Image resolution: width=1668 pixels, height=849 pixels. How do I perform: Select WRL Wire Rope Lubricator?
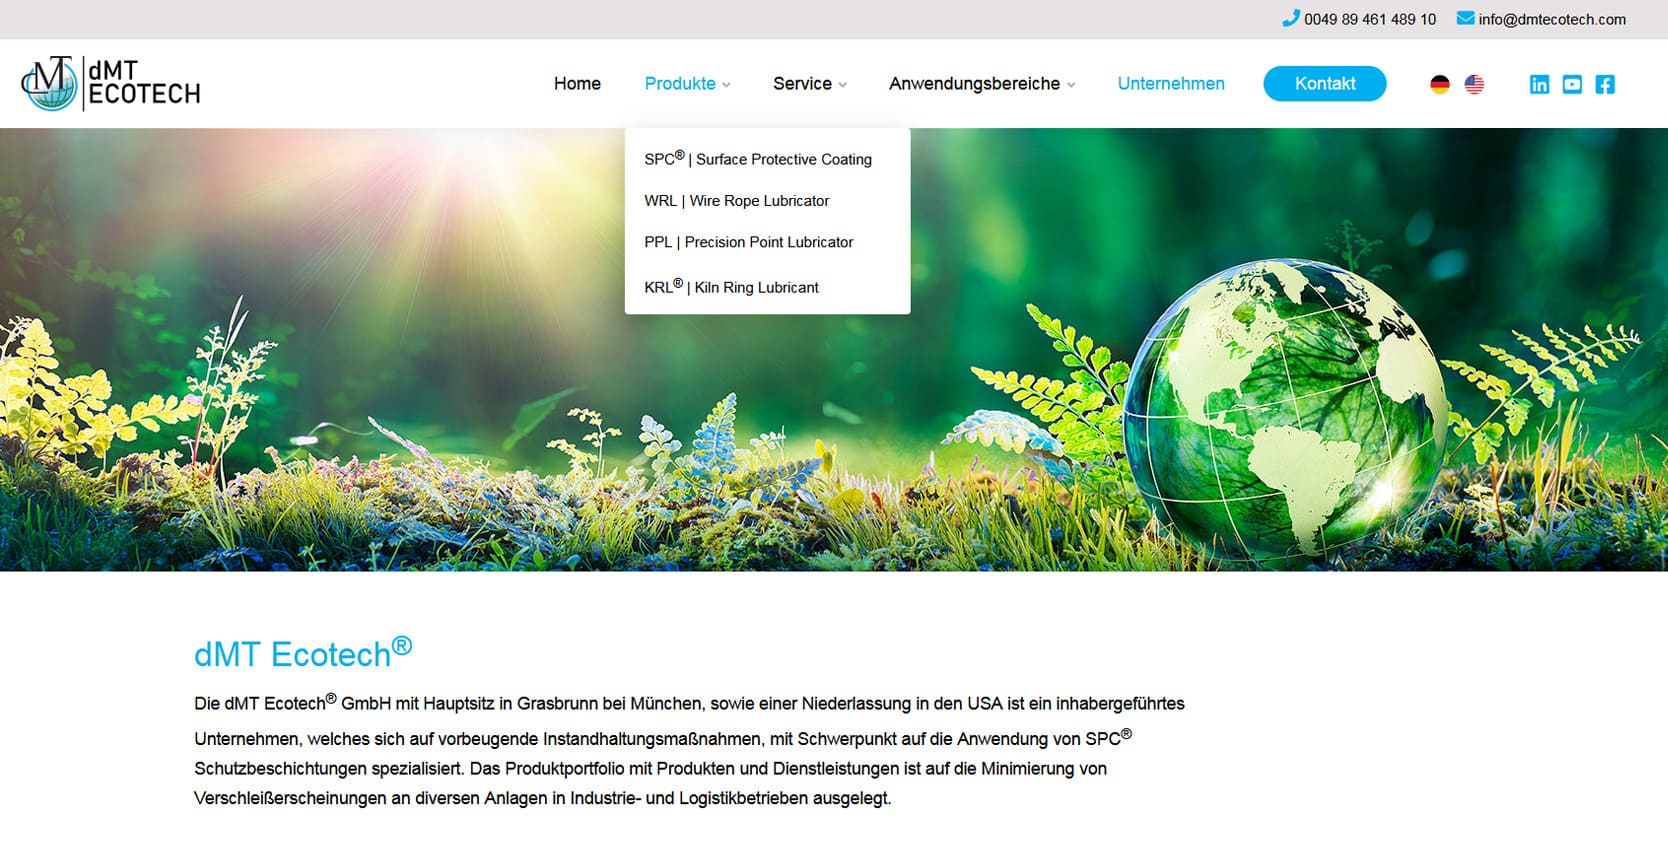pos(737,201)
